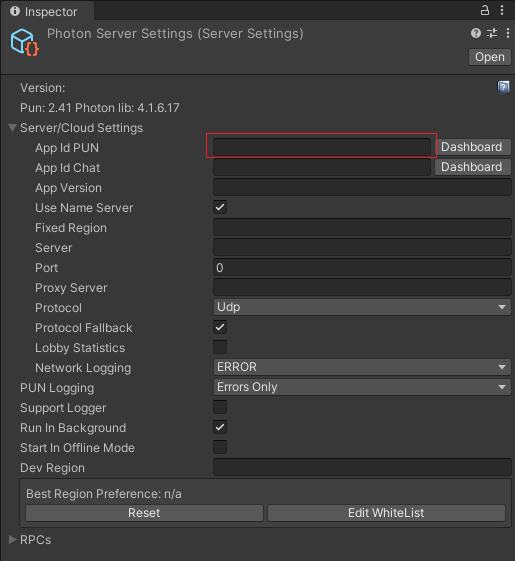Click the Inspector lock icon
The width and height of the screenshot is (515, 561).
pos(485,10)
